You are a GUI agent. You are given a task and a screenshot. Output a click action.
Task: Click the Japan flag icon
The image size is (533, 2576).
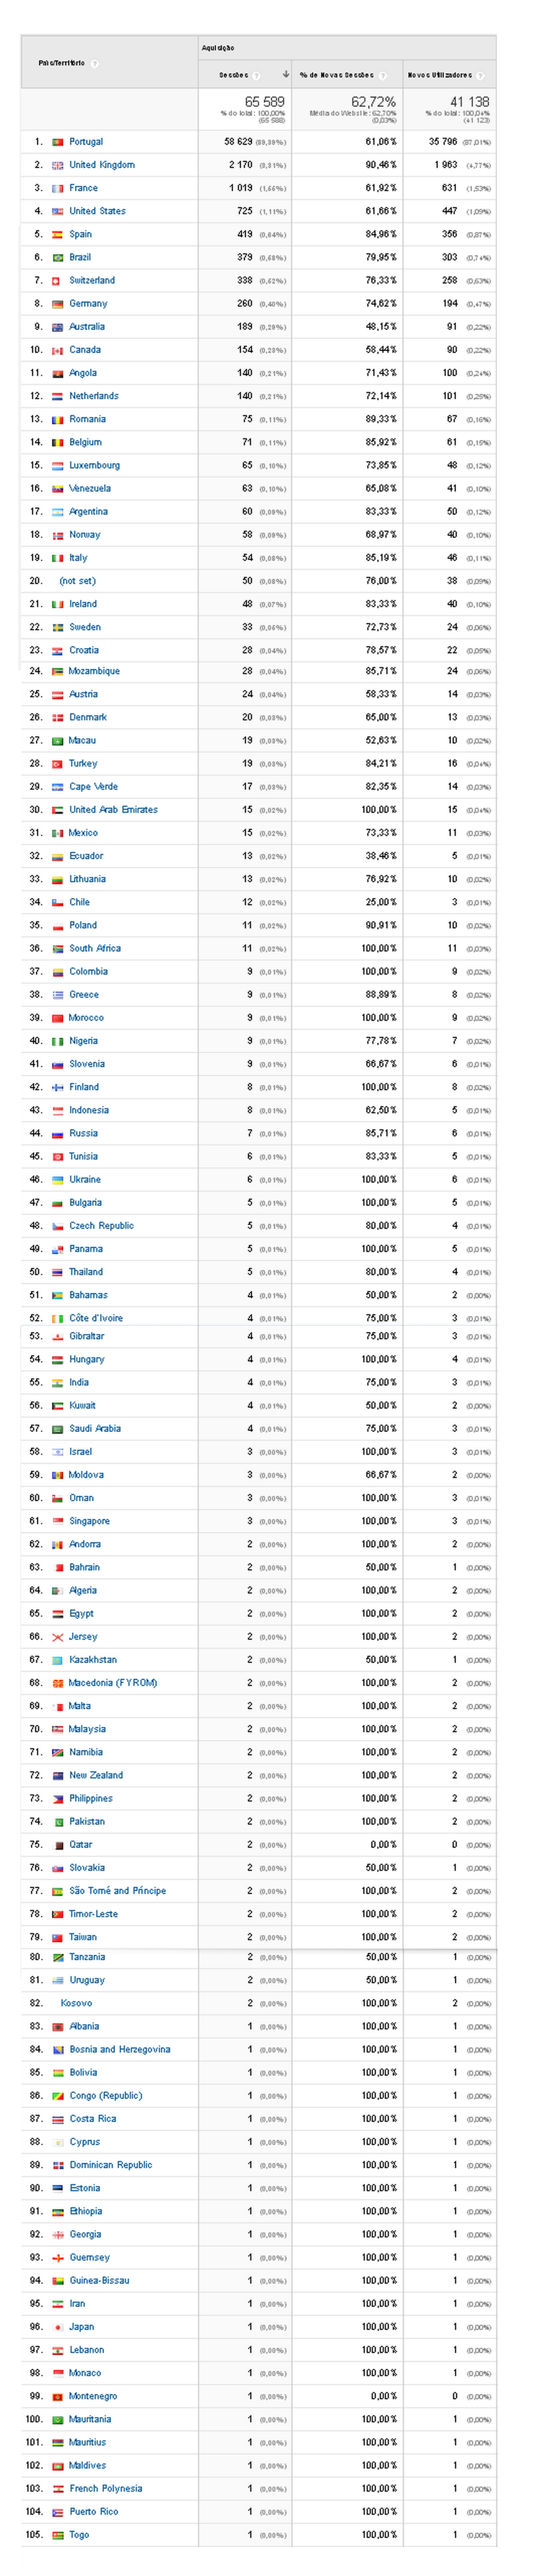pyautogui.click(x=58, y=2327)
